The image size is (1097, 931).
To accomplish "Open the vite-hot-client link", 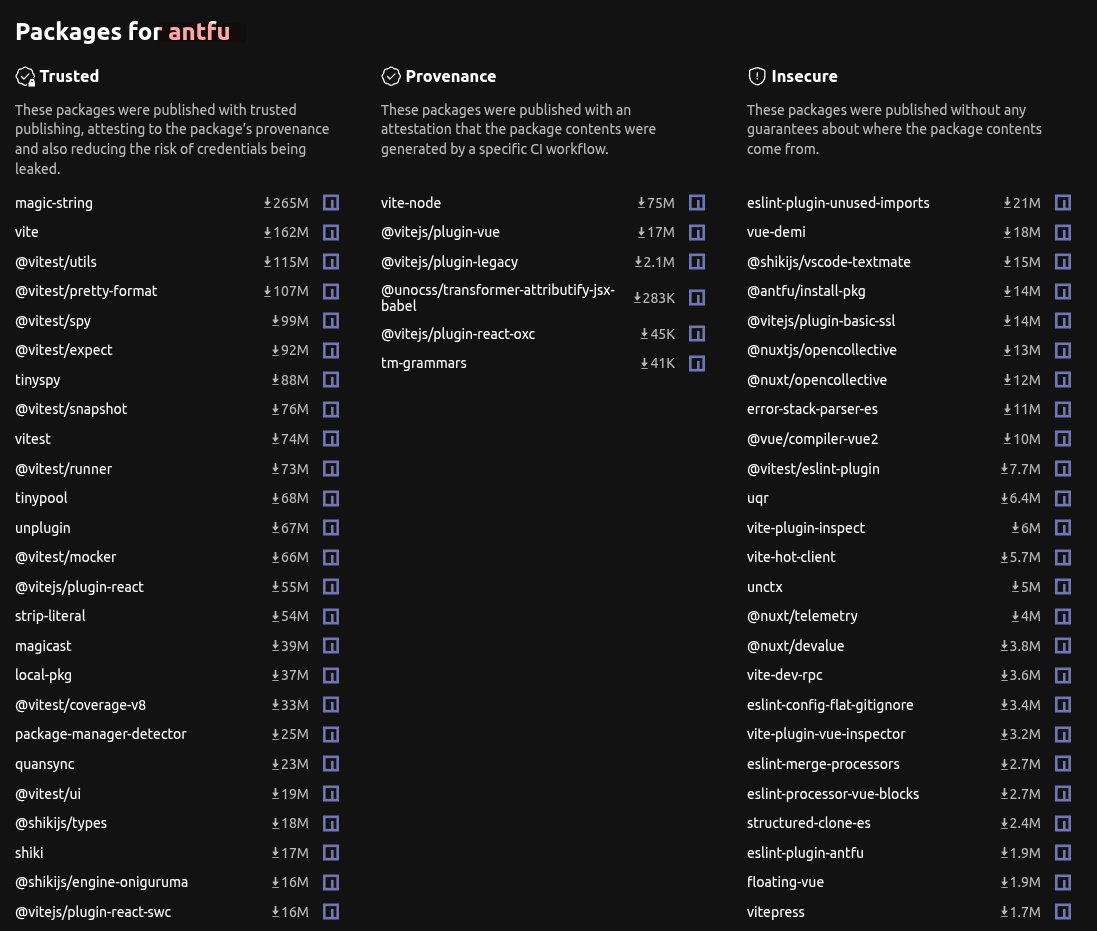I will [791, 557].
